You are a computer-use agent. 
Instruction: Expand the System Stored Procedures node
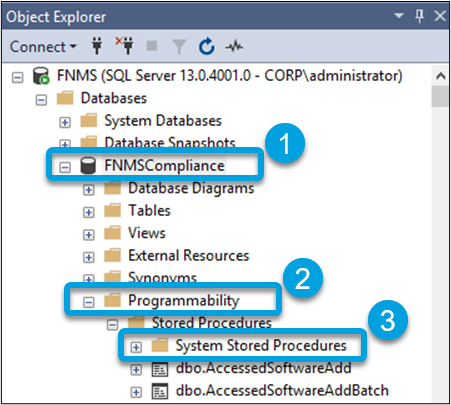tap(136, 347)
